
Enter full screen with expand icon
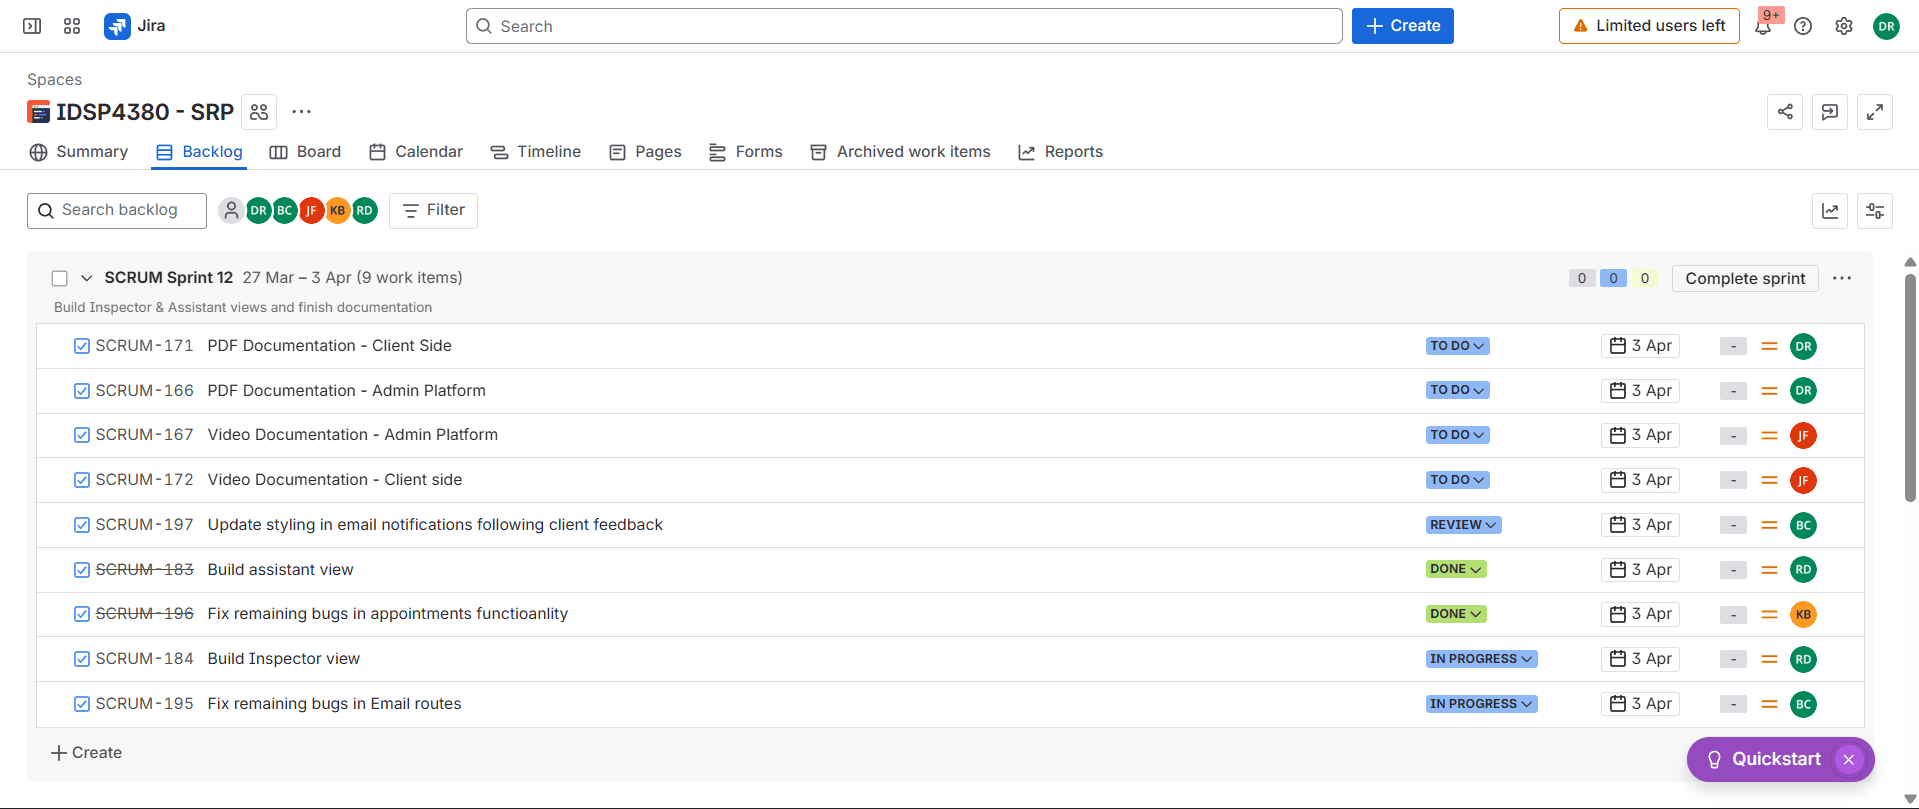point(1875,112)
